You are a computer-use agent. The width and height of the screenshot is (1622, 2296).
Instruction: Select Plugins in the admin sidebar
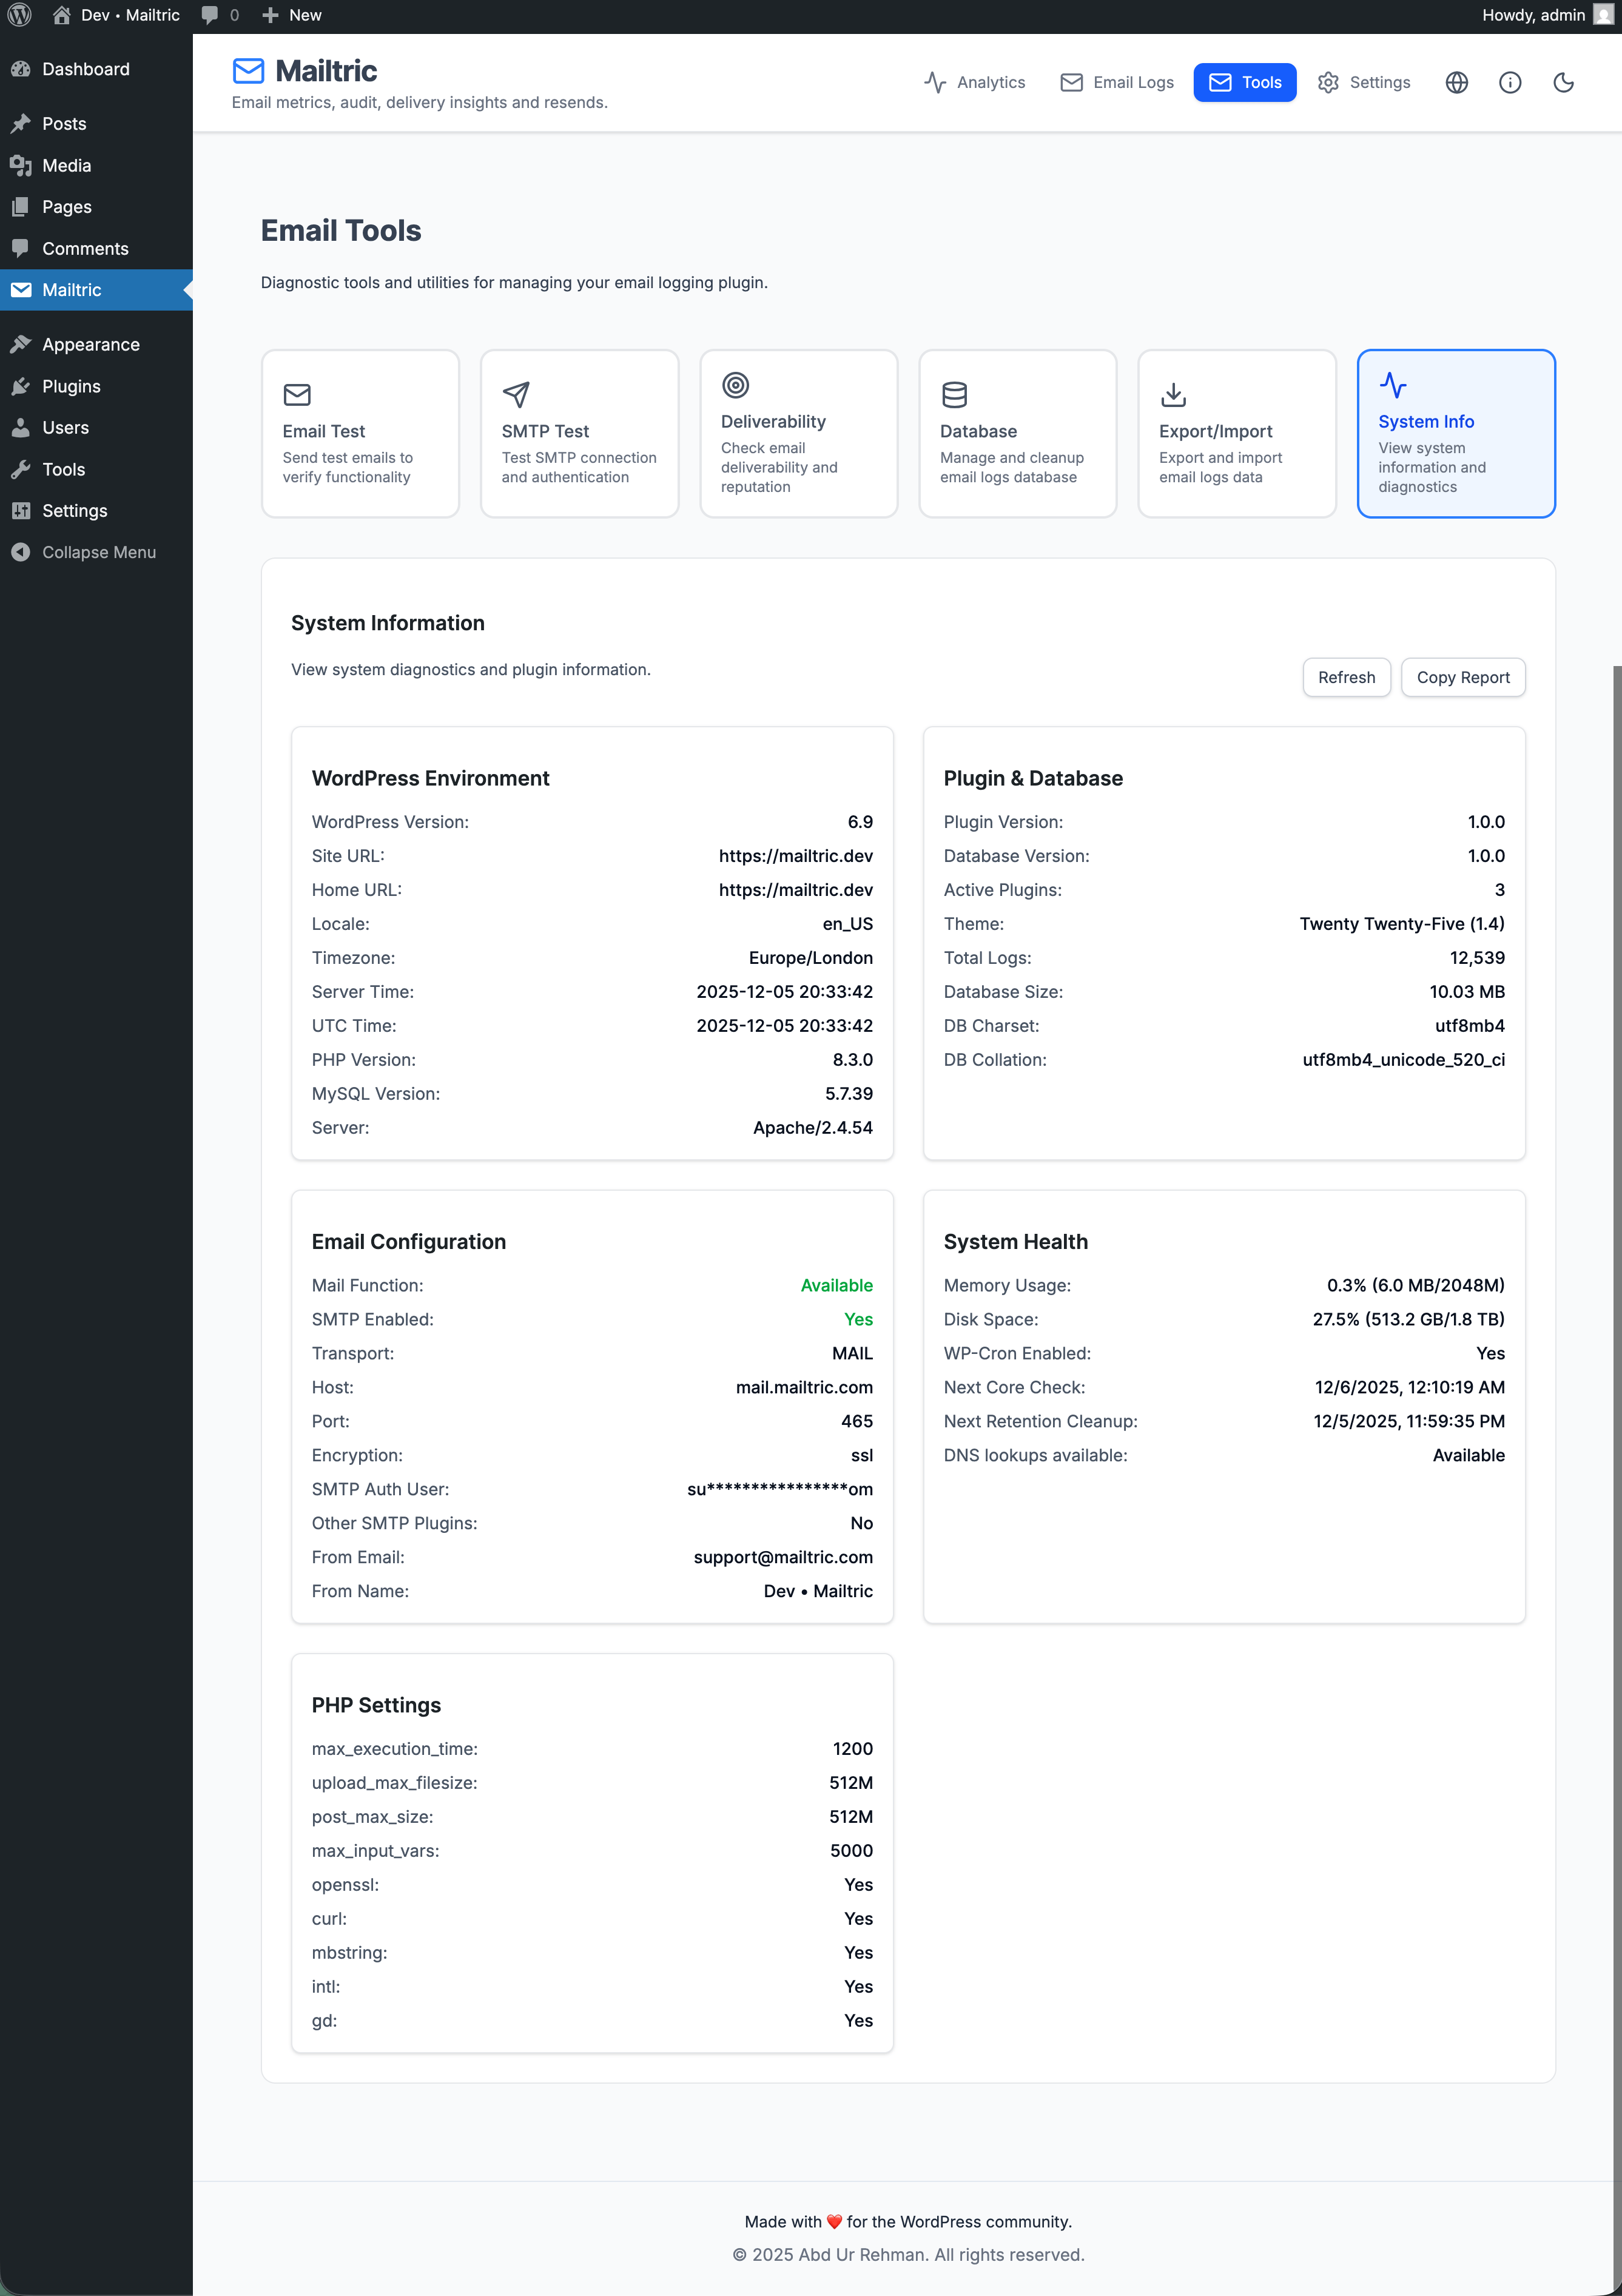pyautogui.click(x=70, y=386)
